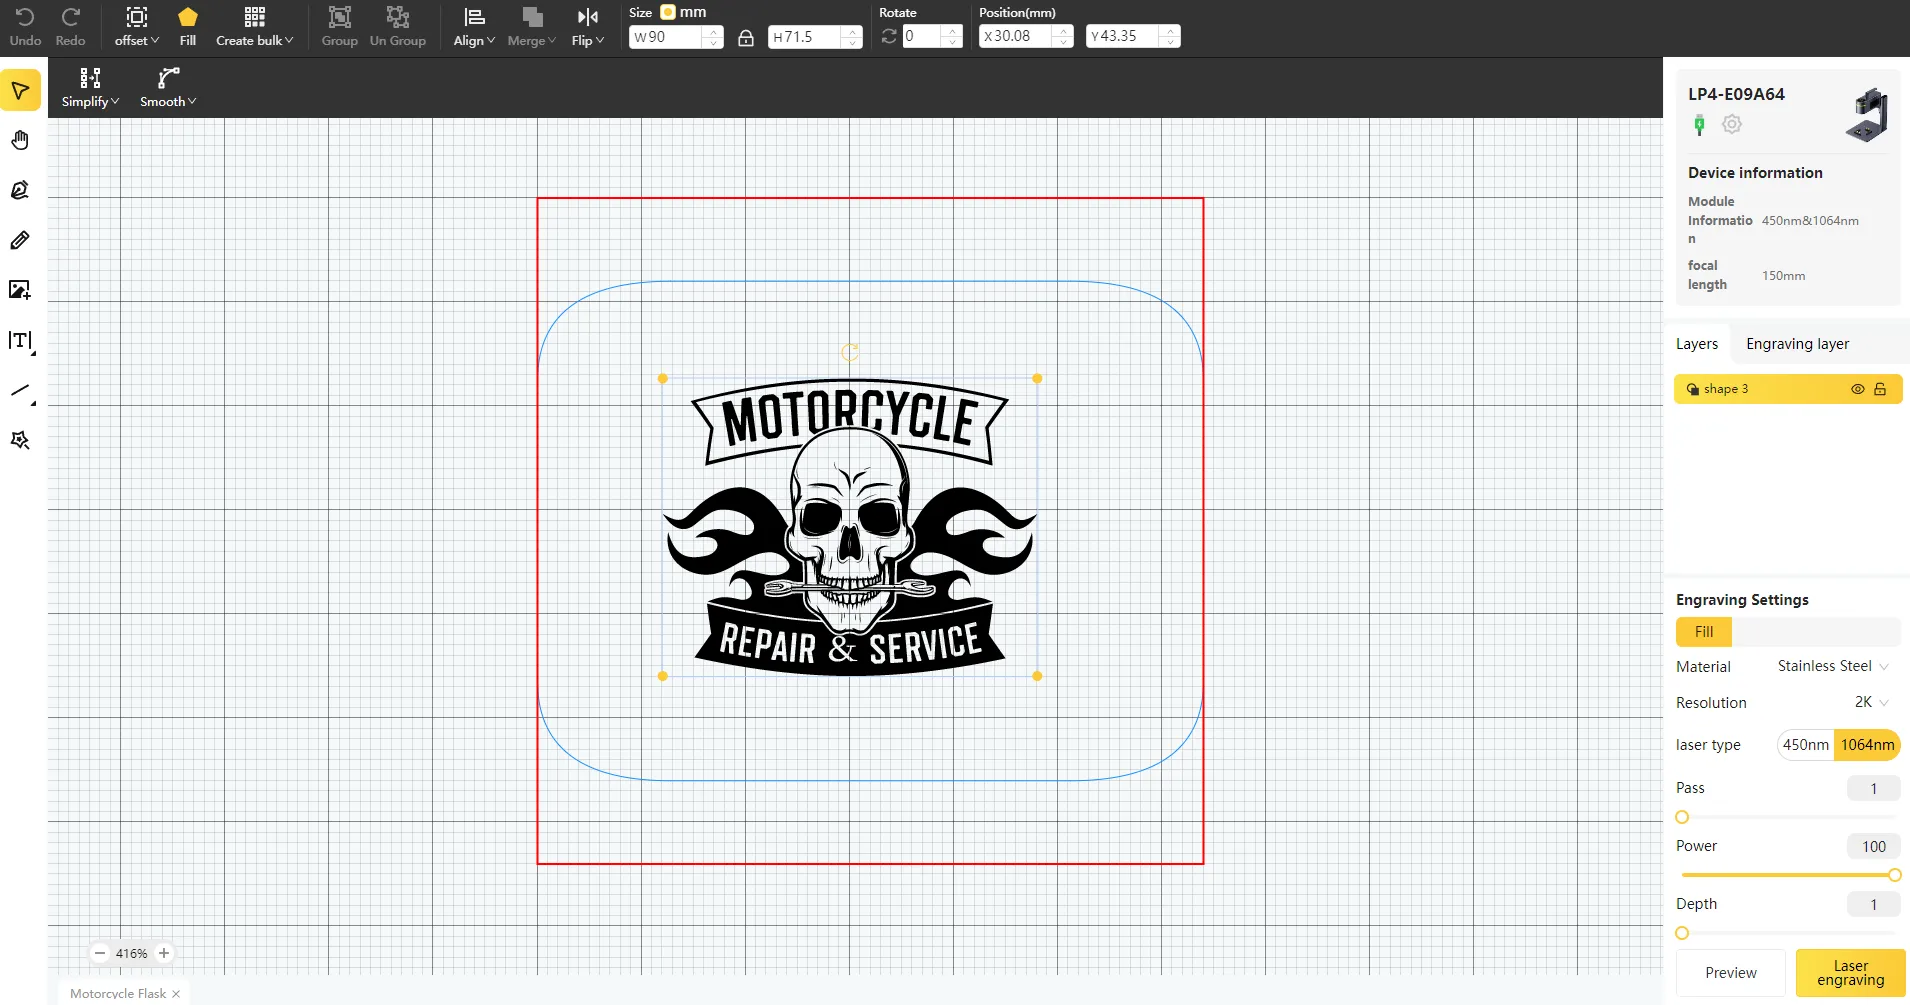Select the pencil draw tool
This screenshot has height=1005, width=1910.
tap(21, 240)
